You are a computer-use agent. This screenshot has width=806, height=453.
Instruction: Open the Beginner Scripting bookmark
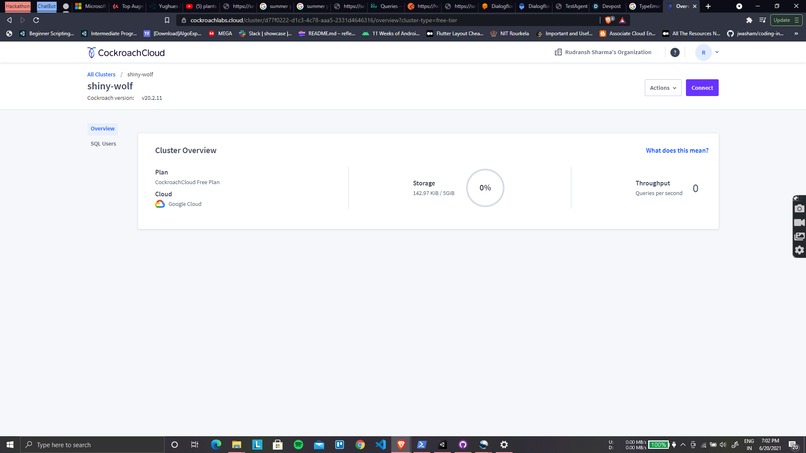pyautogui.click(x=47, y=33)
